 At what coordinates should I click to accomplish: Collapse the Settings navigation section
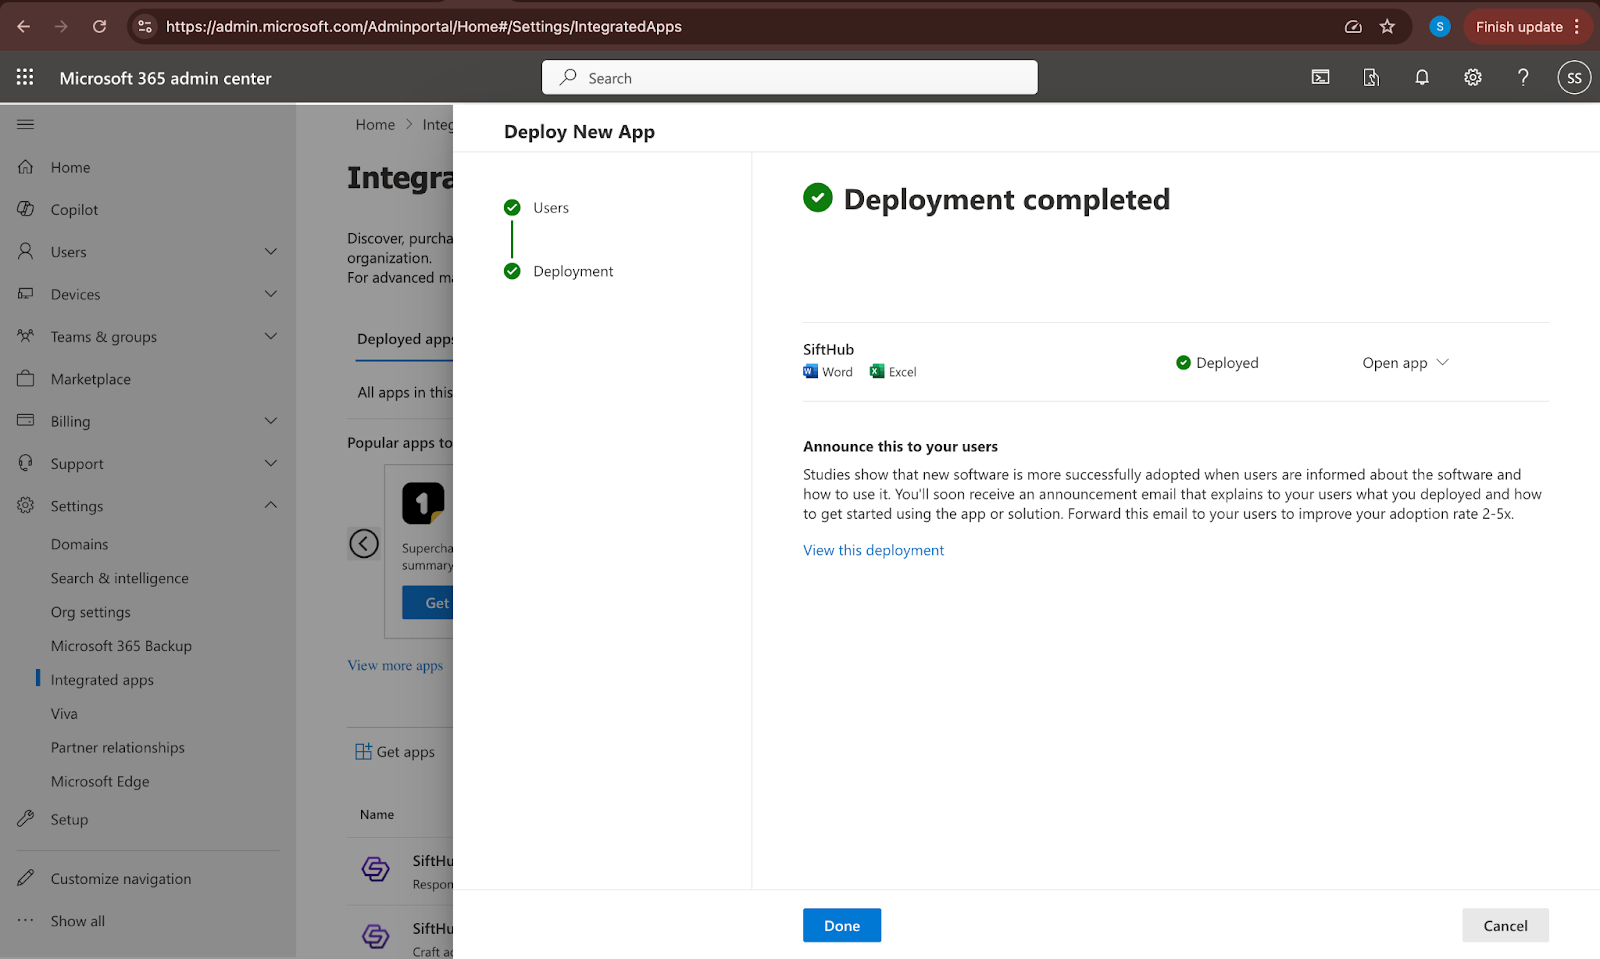click(270, 506)
